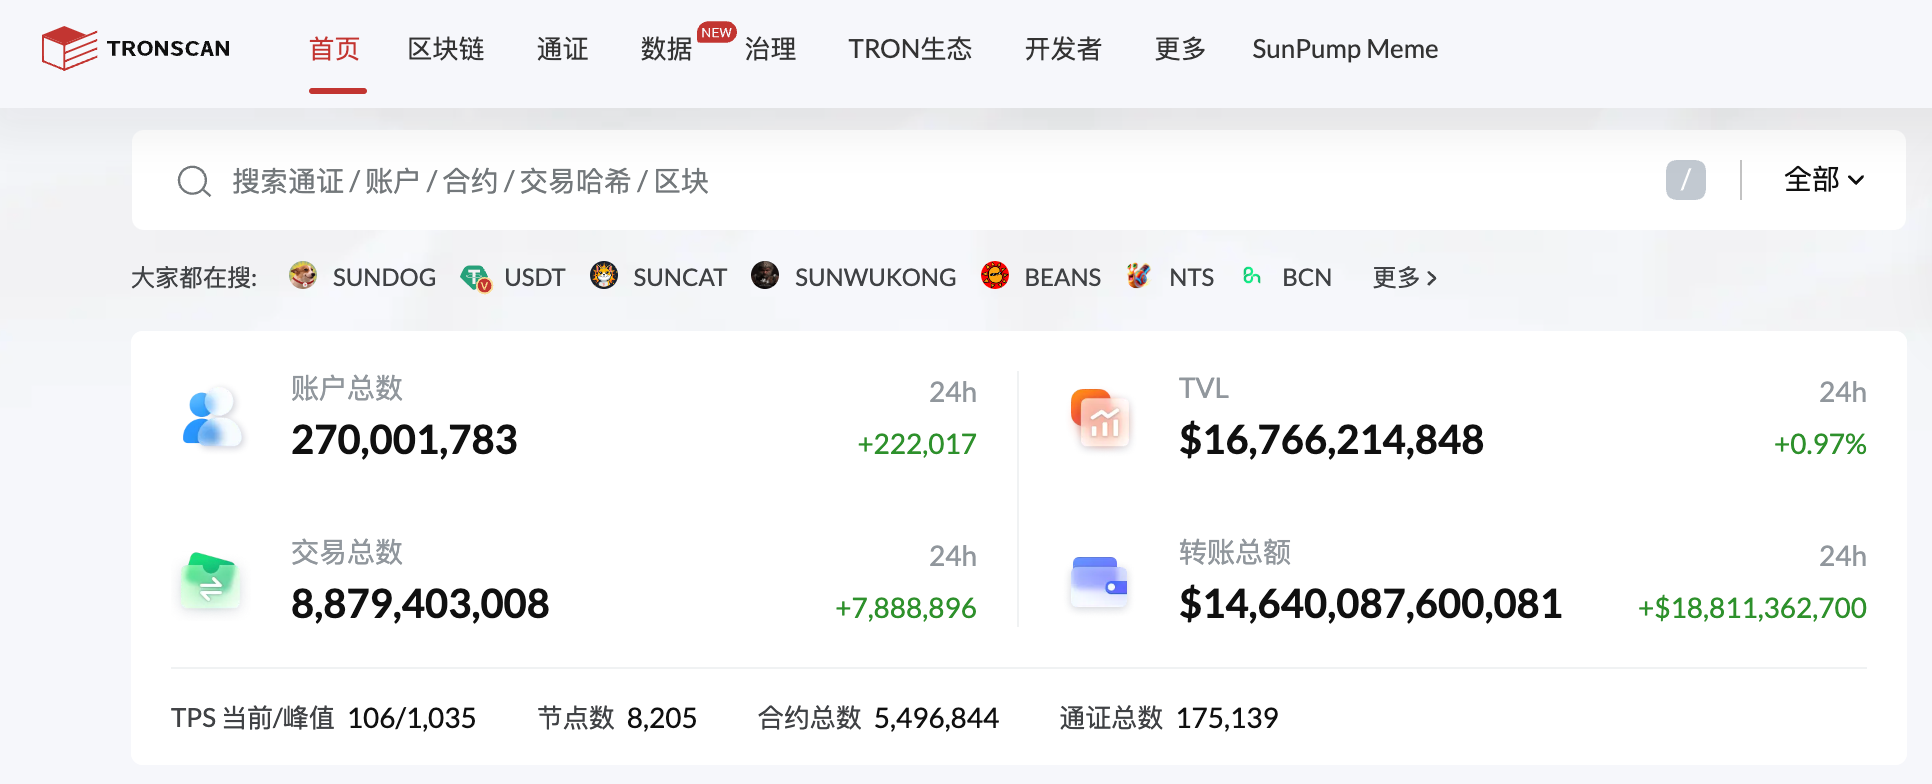The width and height of the screenshot is (1932, 784).
Task: Open the 开发者 menu
Action: click(x=1063, y=49)
